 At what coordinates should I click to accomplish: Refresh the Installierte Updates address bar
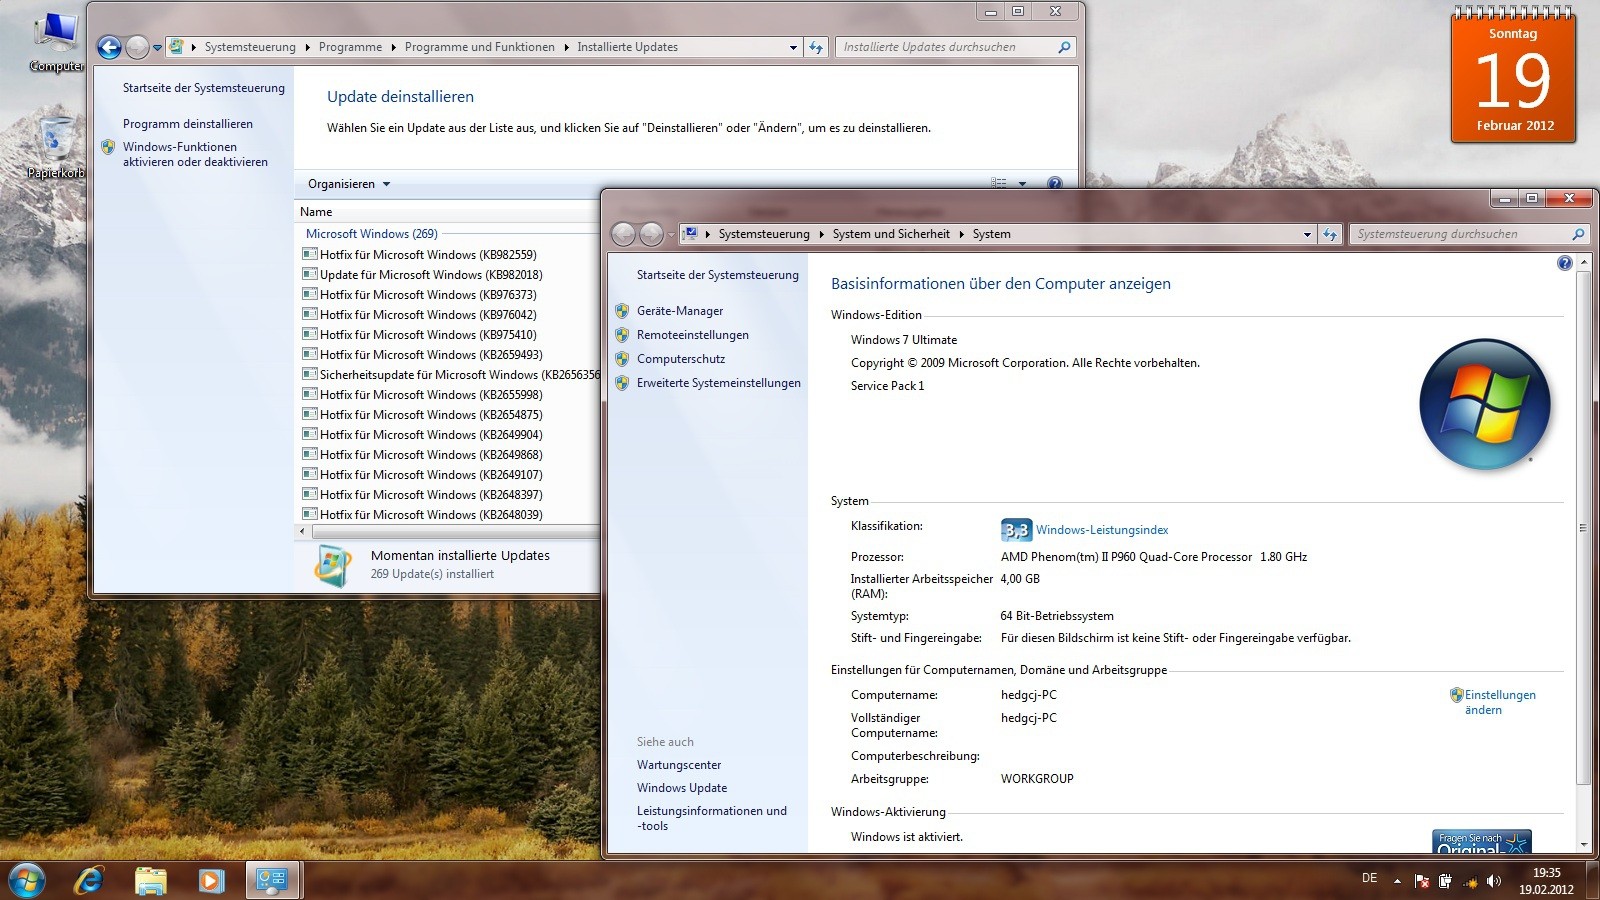pos(816,47)
